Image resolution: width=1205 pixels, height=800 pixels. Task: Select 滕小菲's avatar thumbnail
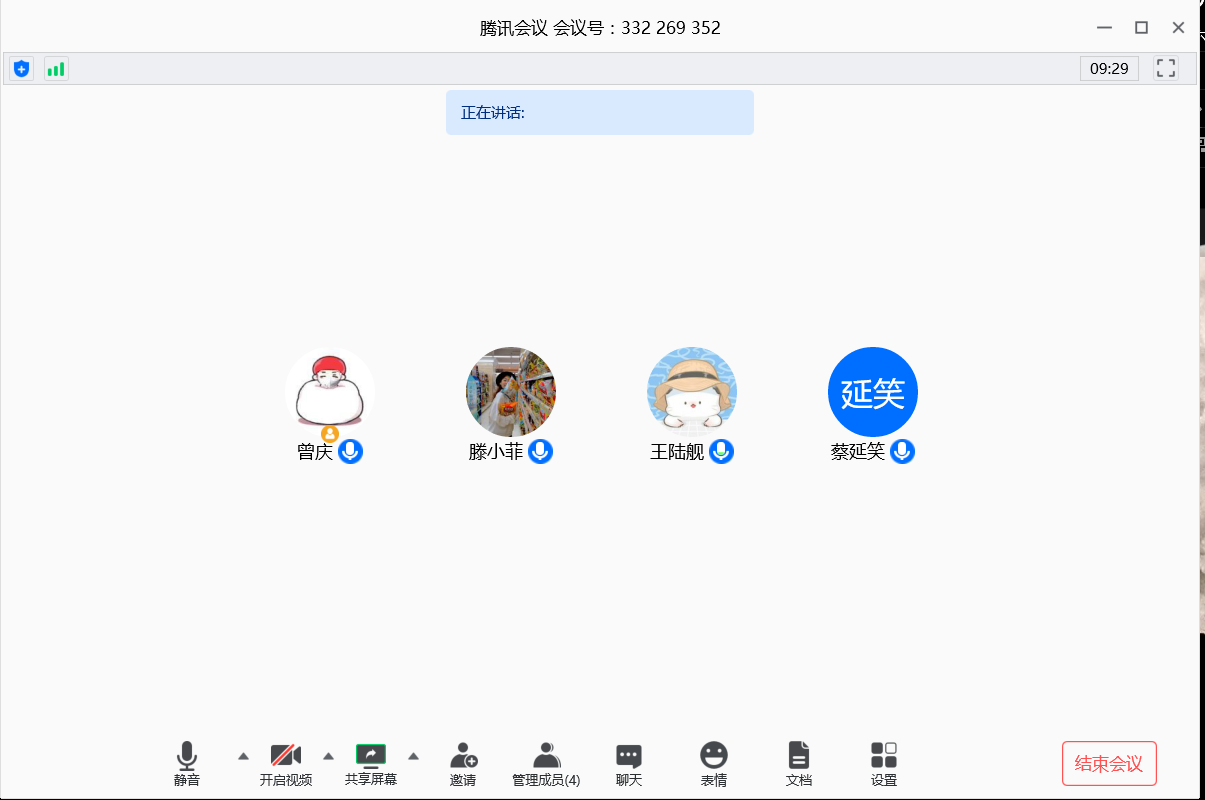(x=511, y=392)
